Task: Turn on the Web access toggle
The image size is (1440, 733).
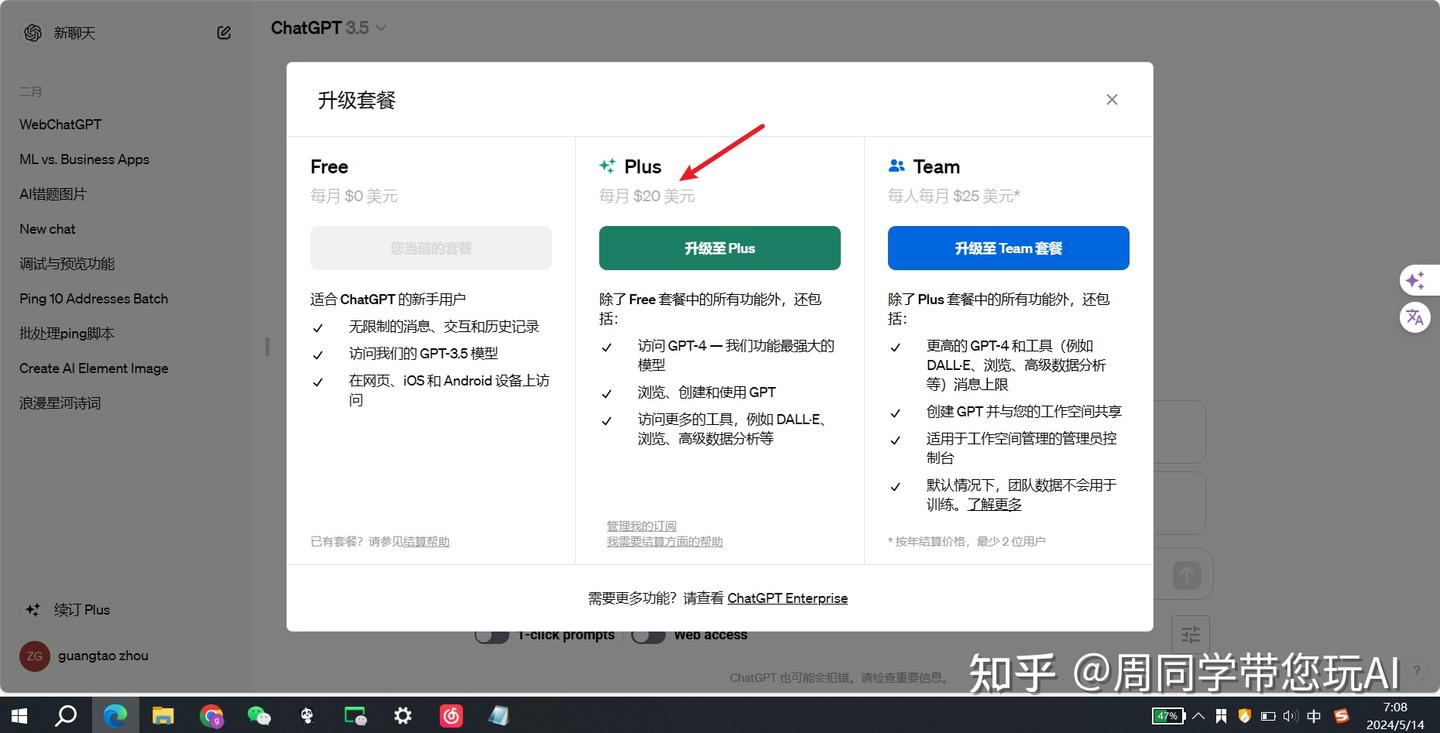Action: (x=647, y=634)
